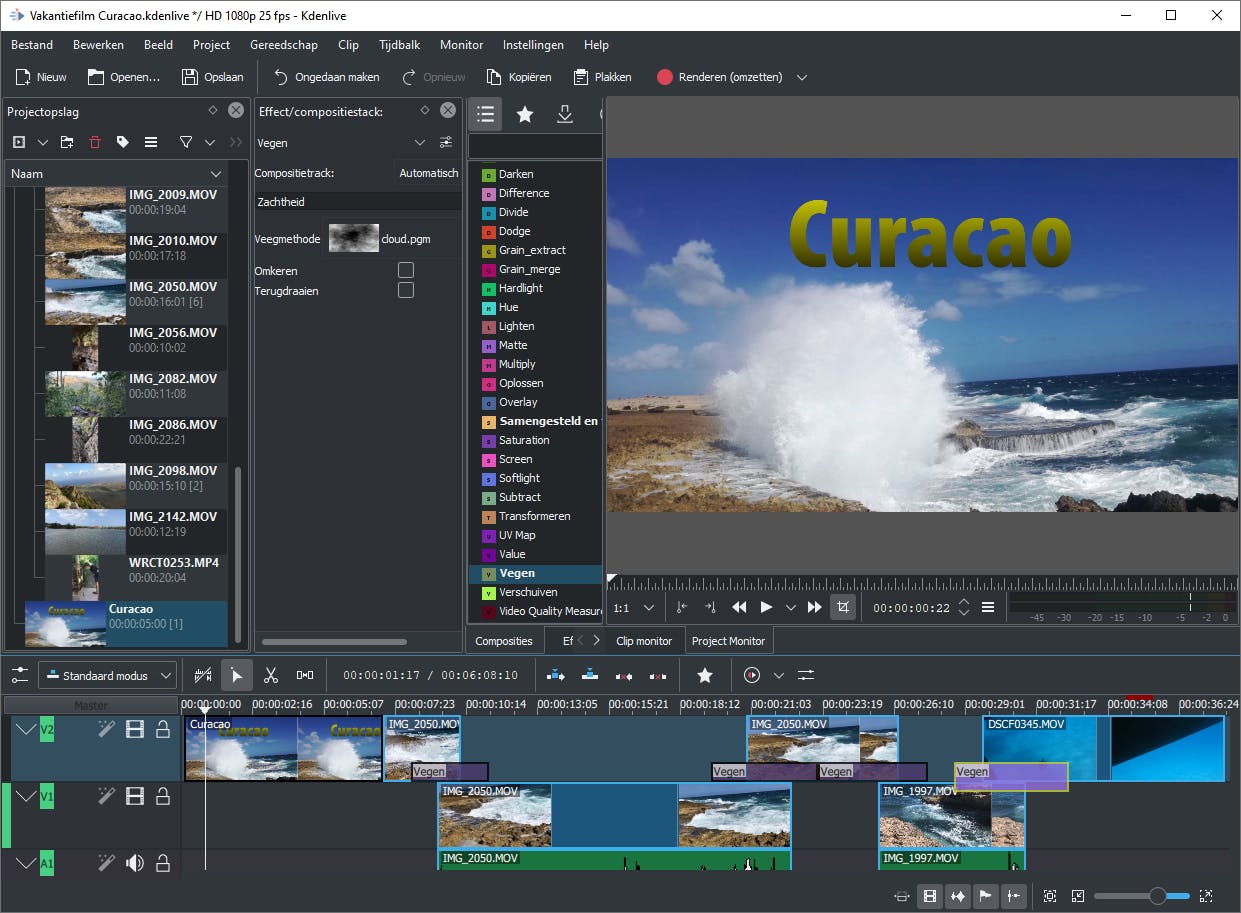Image resolution: width=1241 pixels, height=913 pixels.
Task: Select the razor (scissors) tool
Action: click(x=270, y=676)
